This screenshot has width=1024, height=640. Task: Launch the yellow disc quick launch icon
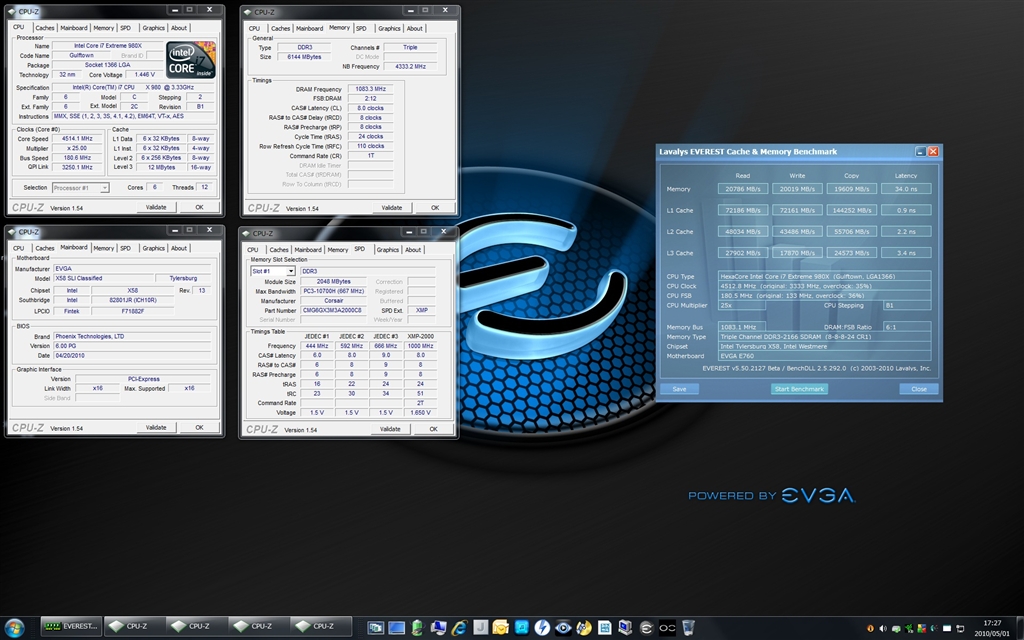pyautogui.click(x=584, y=628)
